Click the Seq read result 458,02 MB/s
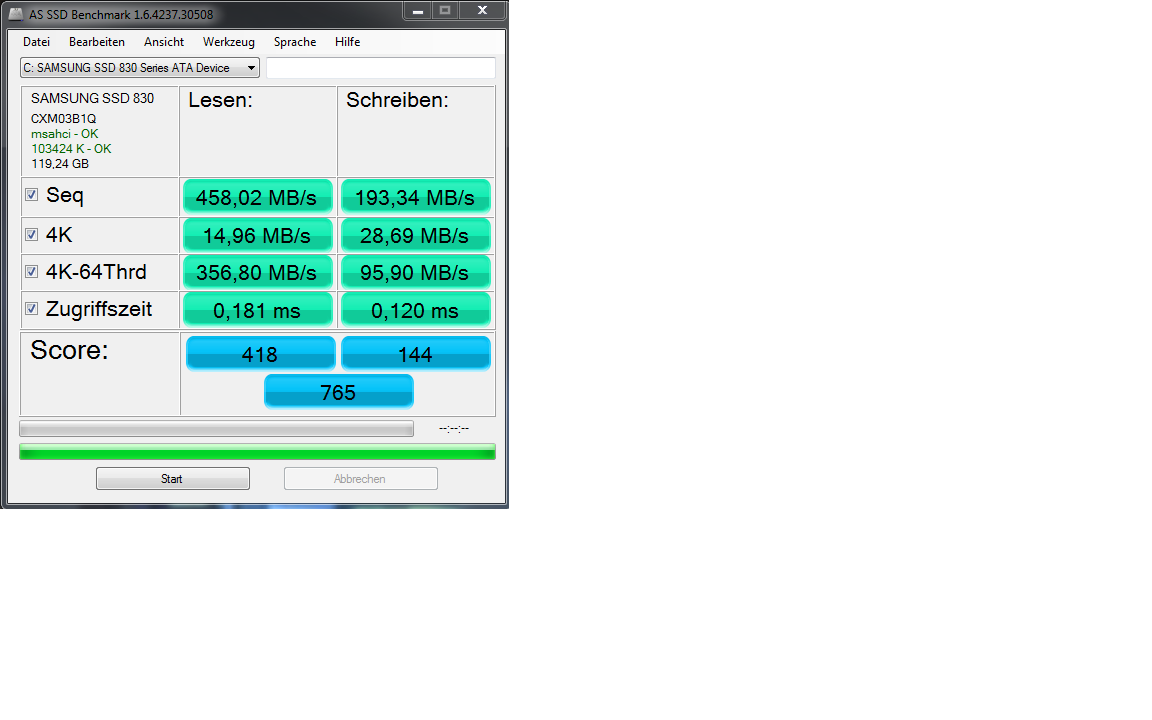This screenshot has height=720, width=1152. [257, 197]
